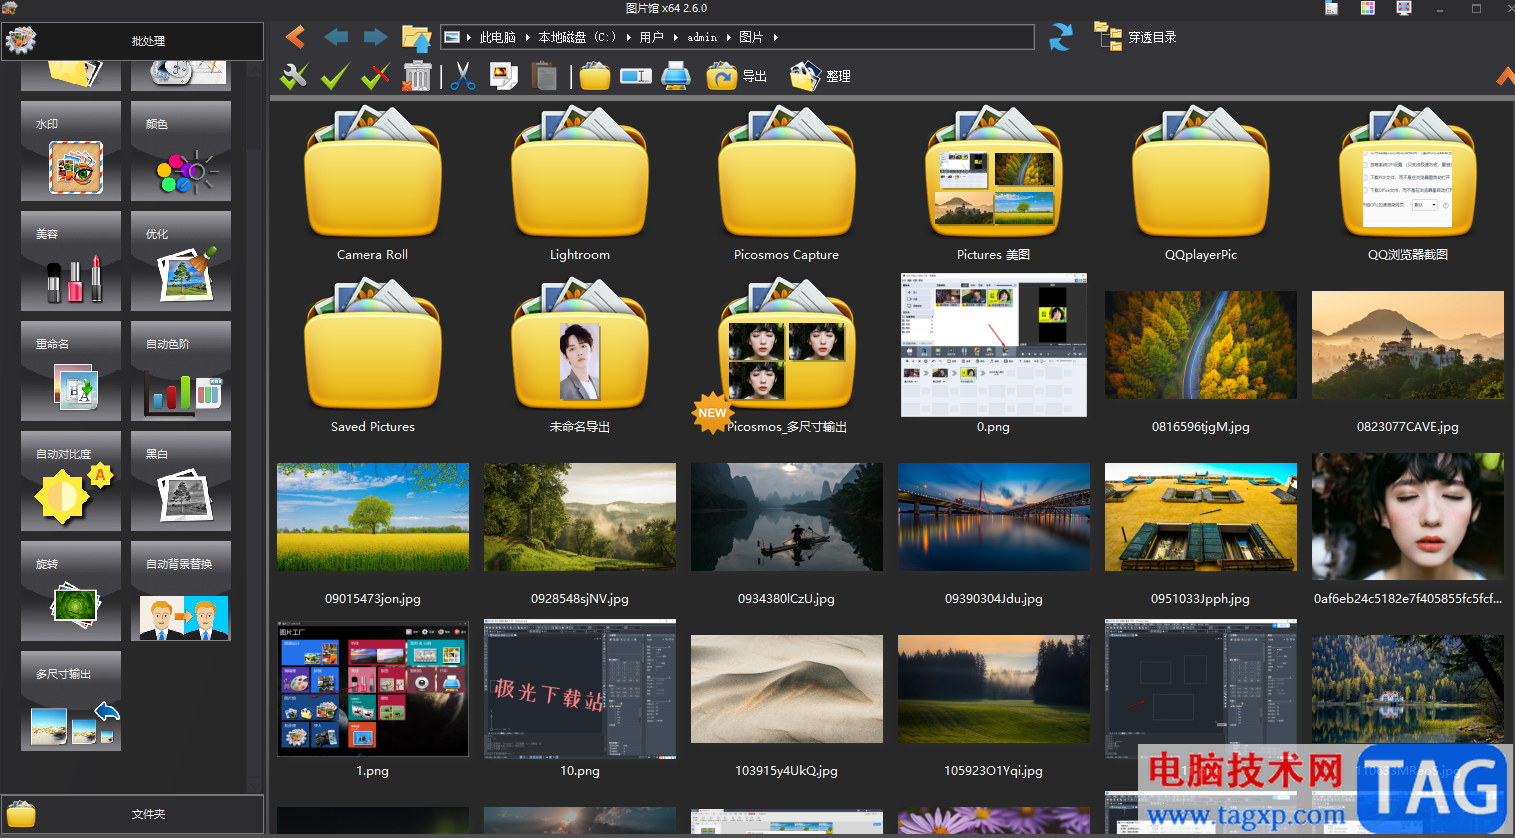
Task: Deselect all with the crossed checkmark
Action: coord(376,76)
